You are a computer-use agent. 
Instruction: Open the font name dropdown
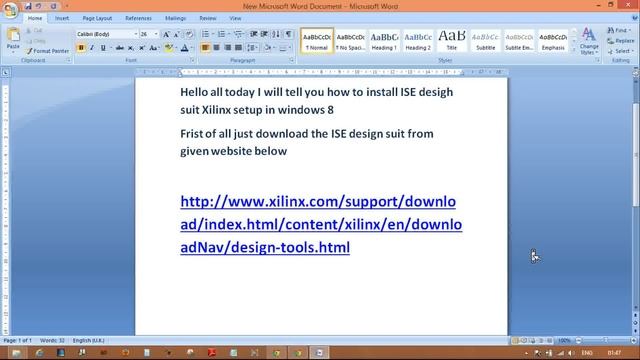[x=136, y=34]
